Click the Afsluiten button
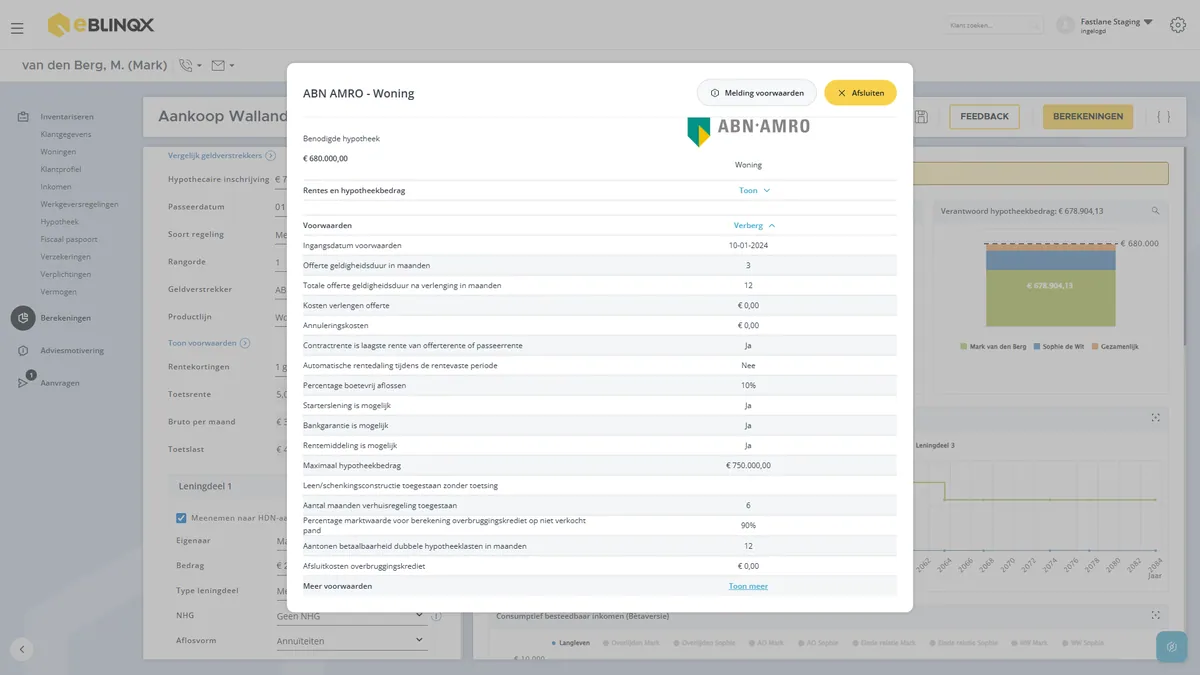This screenshot has width=1200, height=675. 860,93
